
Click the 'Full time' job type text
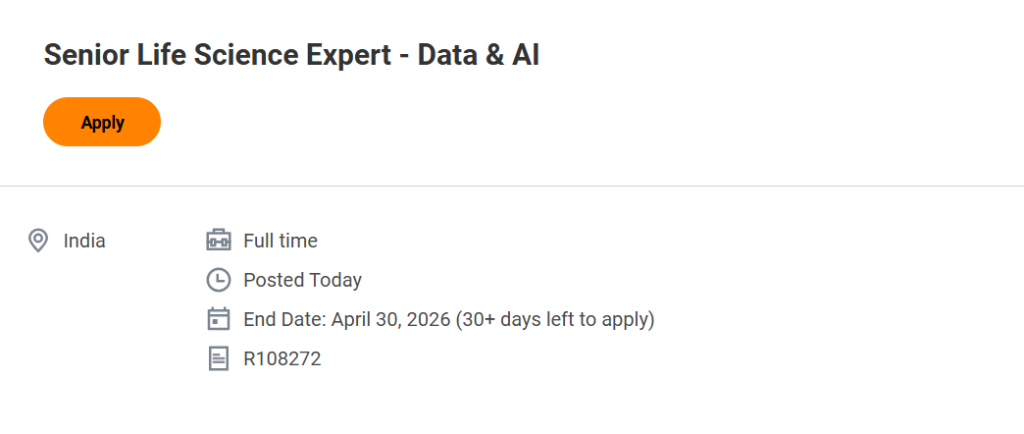pos(280,241)
